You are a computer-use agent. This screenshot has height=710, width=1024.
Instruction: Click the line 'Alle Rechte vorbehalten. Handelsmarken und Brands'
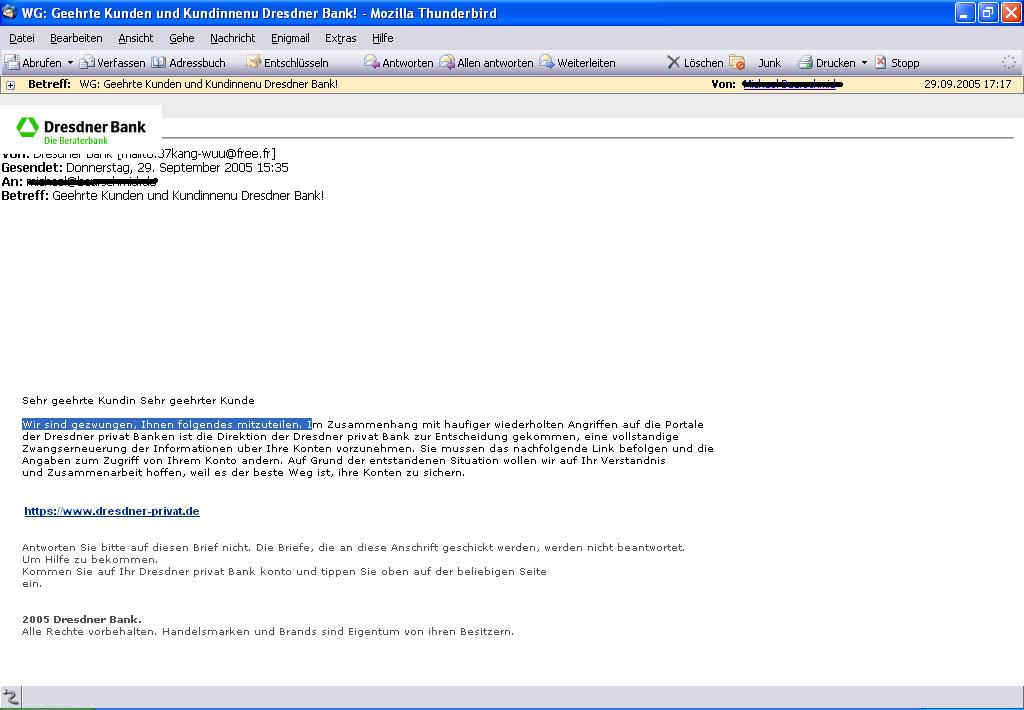[268, 632]
